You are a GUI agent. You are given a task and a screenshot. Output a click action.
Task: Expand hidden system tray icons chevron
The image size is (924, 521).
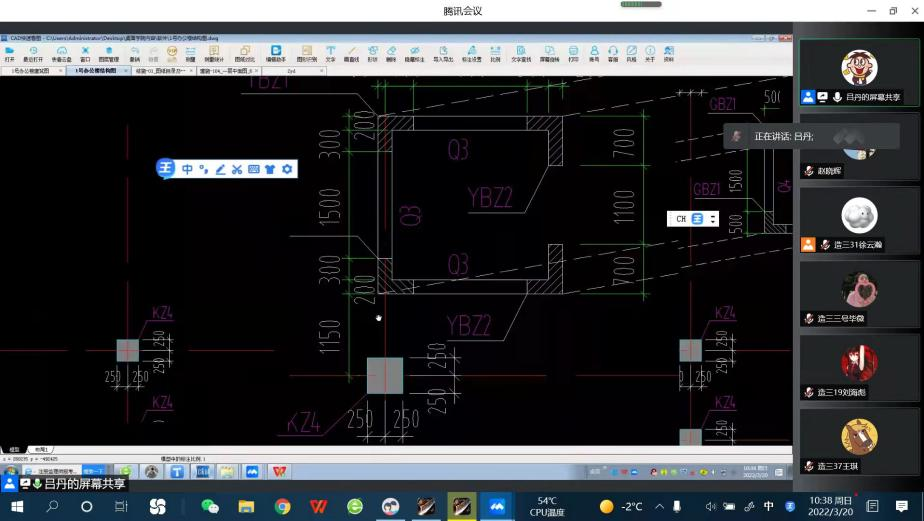pyautogui.click(x=660, y=506)
